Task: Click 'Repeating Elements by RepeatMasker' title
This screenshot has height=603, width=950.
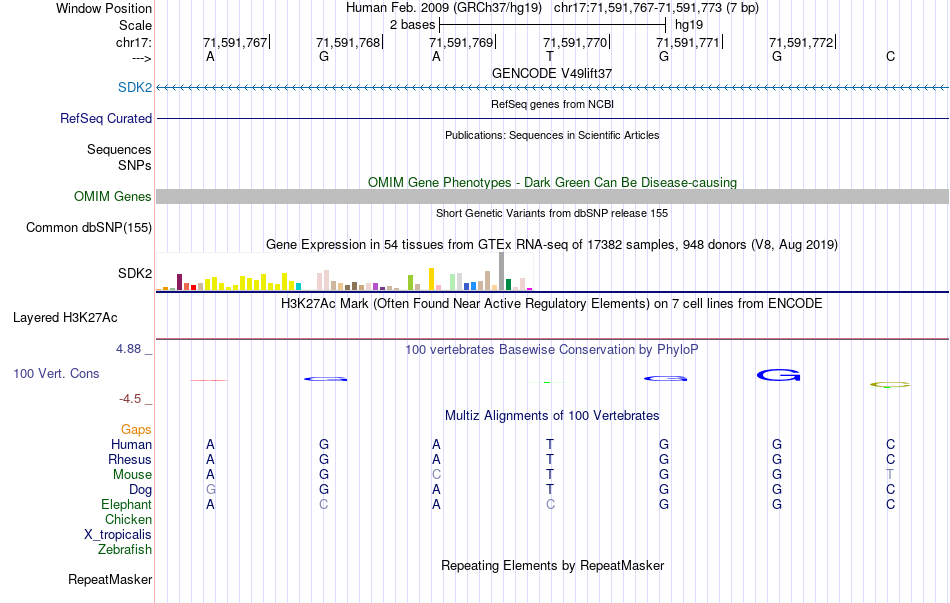Action: tap(552, 565)
